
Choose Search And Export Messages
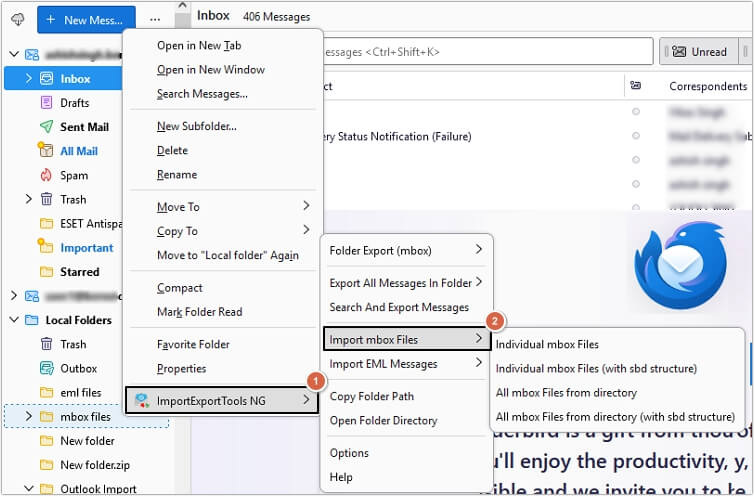[406, 307]
